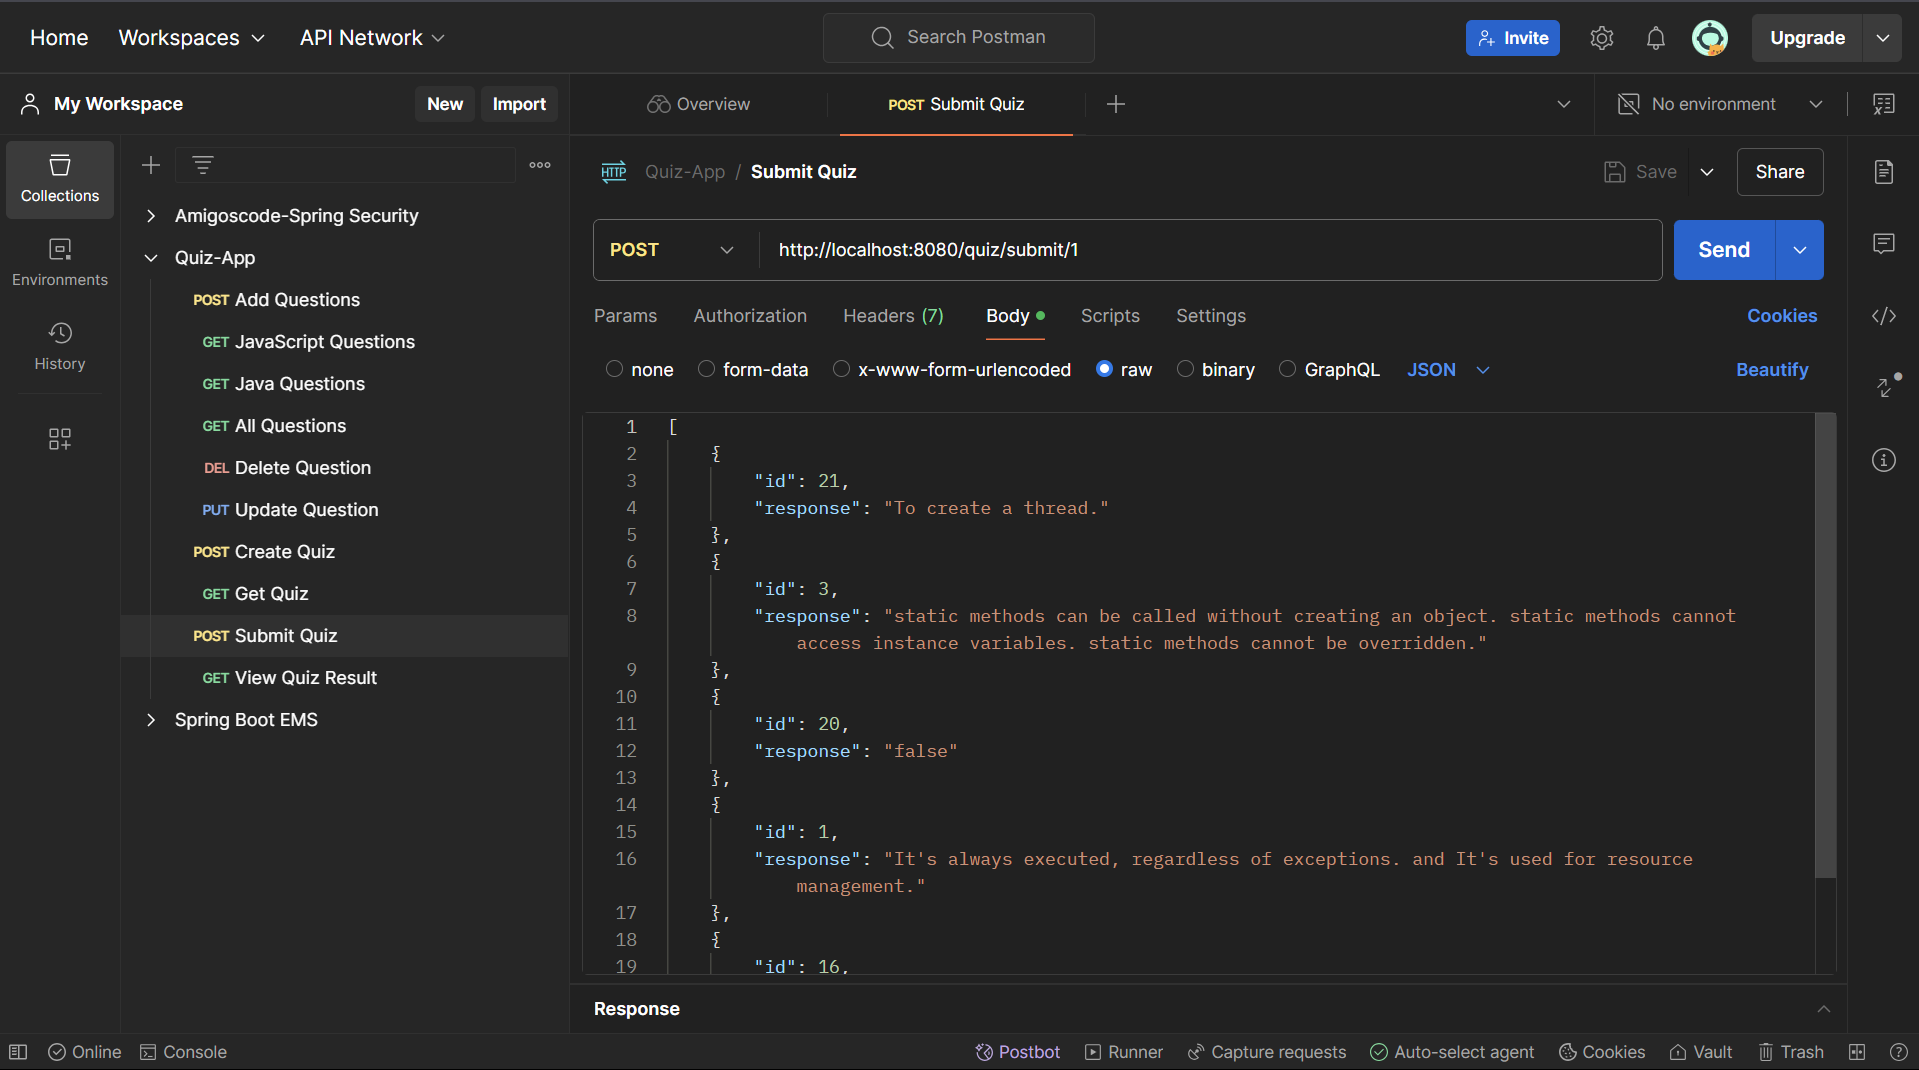
Task: Click the notifications bell icon
Action: [1655, 38]
